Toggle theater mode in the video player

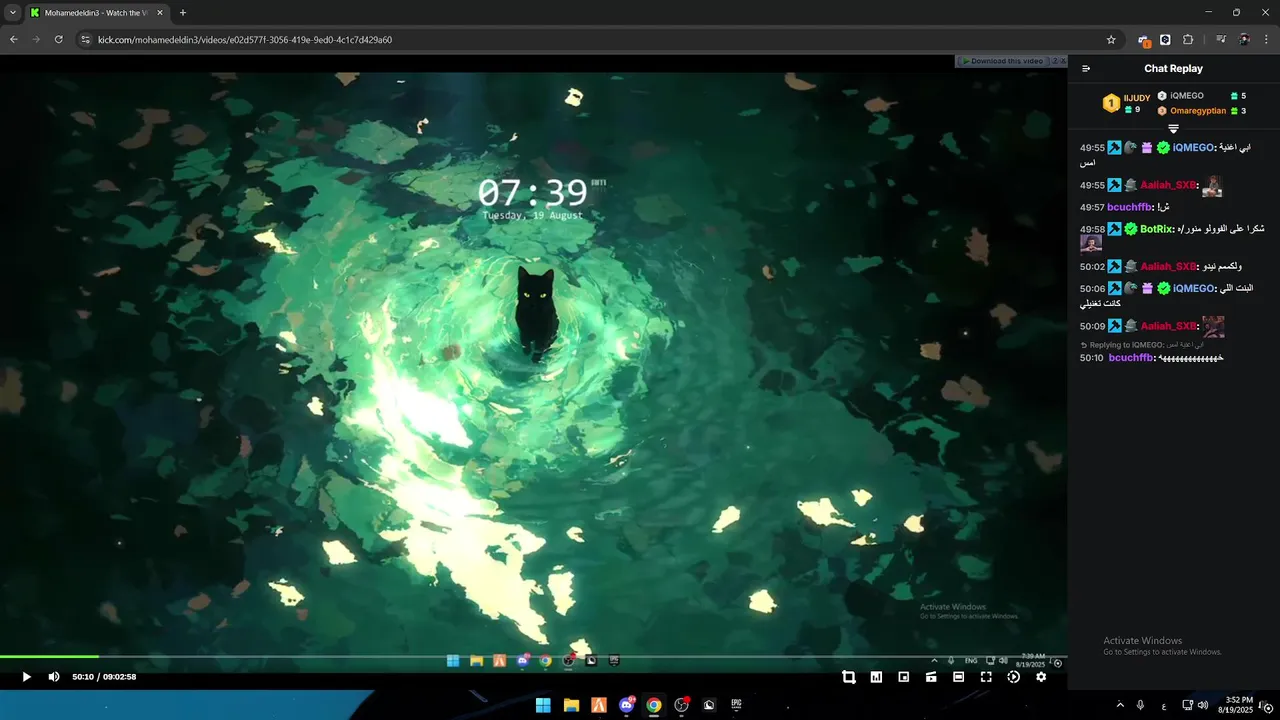[x=958, y=677]
